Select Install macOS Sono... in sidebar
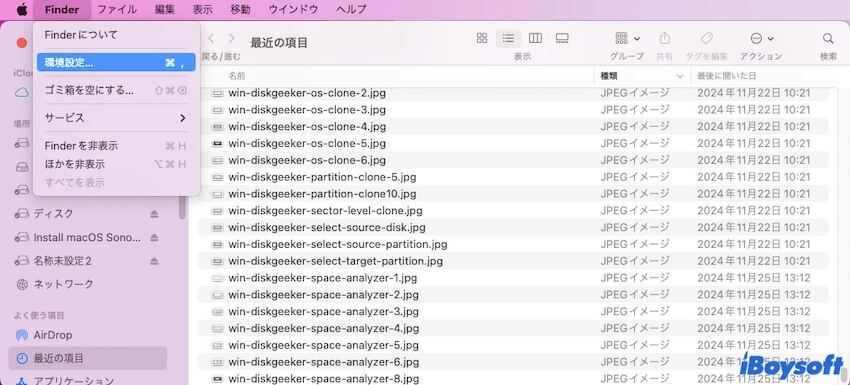 click(x=88, y=238)
